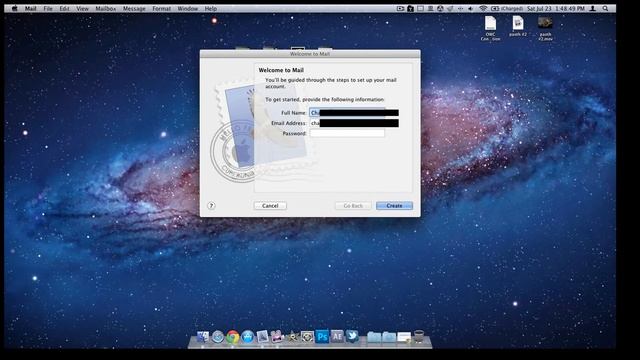This screenshot has height=360, width=640.
Task: Open the File menu
Action: (x=48, y=8)
